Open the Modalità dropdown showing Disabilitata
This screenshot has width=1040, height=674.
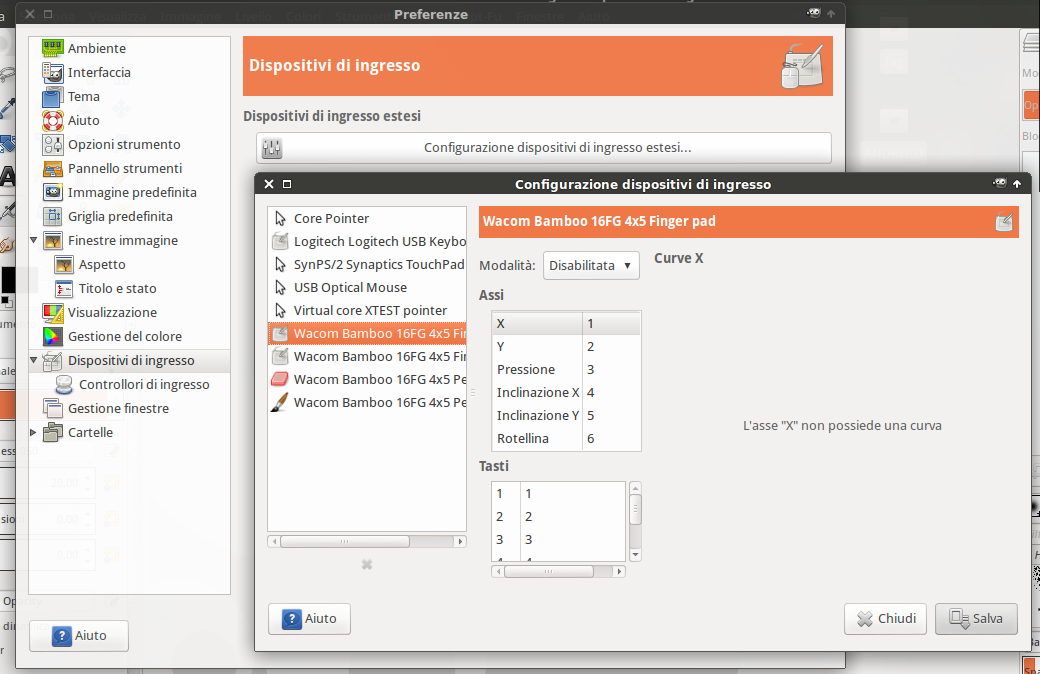pos(591,265)
